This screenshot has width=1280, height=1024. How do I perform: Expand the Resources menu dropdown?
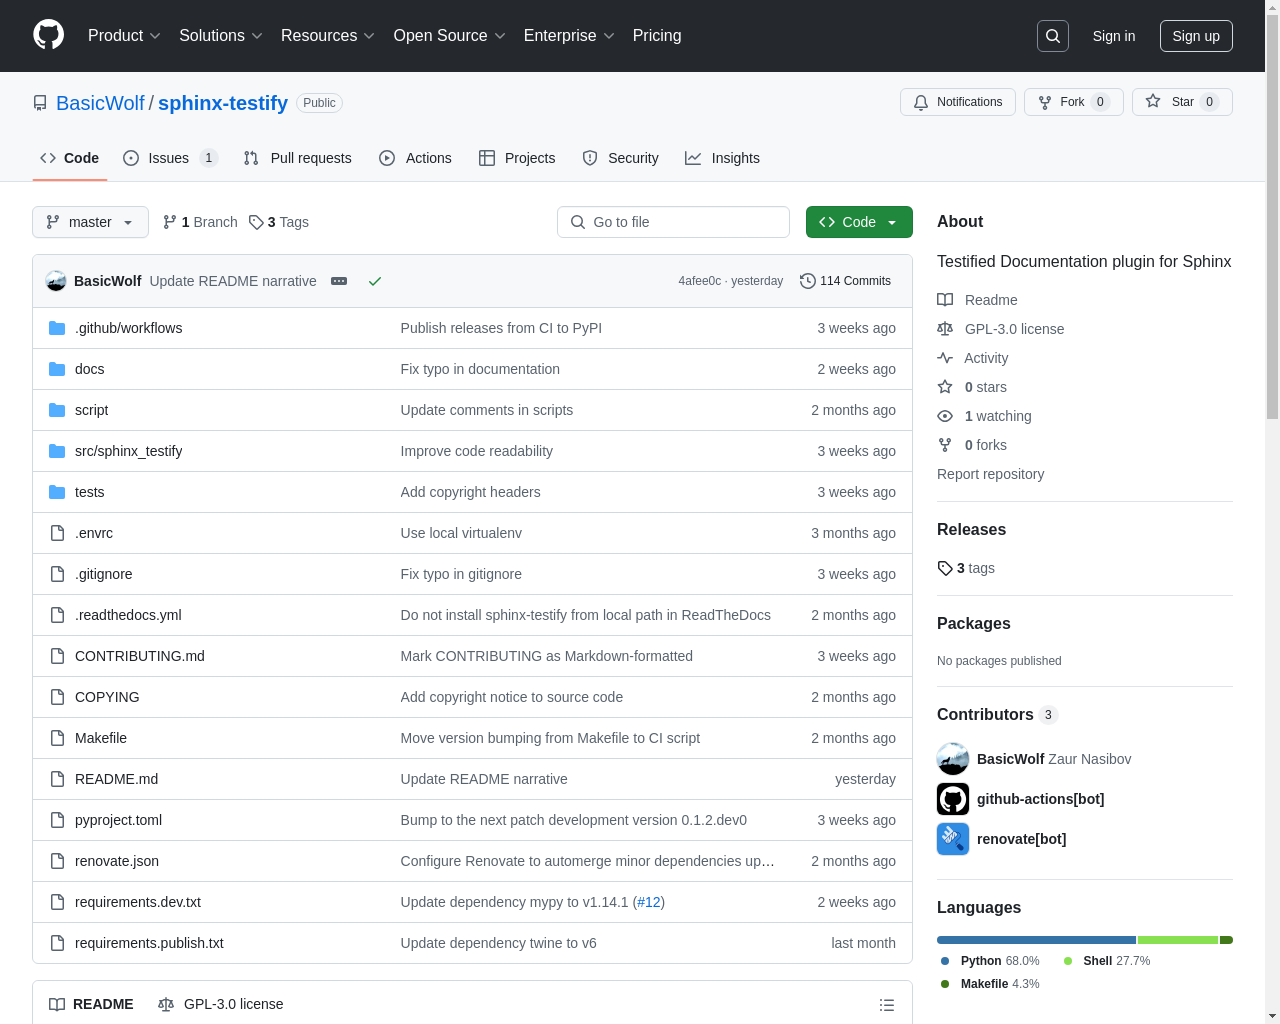328,36
